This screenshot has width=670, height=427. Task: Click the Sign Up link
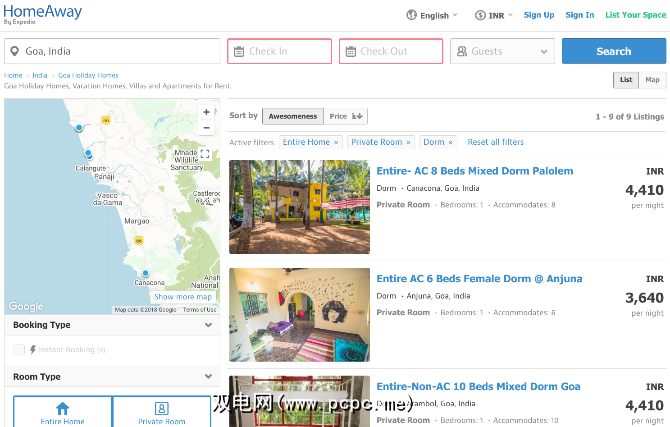coord(539,15)
